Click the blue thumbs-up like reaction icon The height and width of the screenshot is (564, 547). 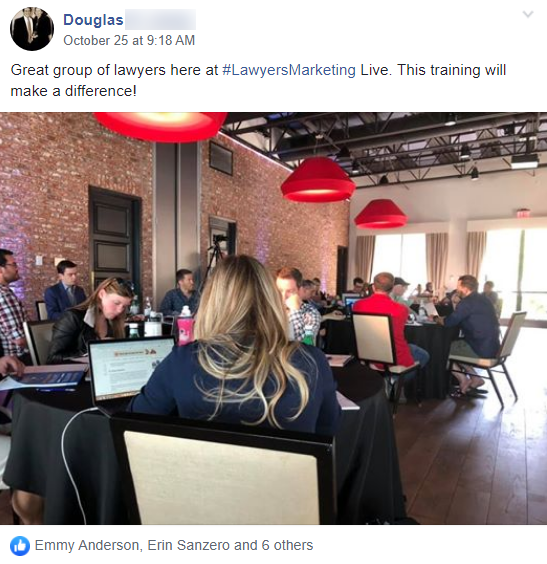(20, 546)
